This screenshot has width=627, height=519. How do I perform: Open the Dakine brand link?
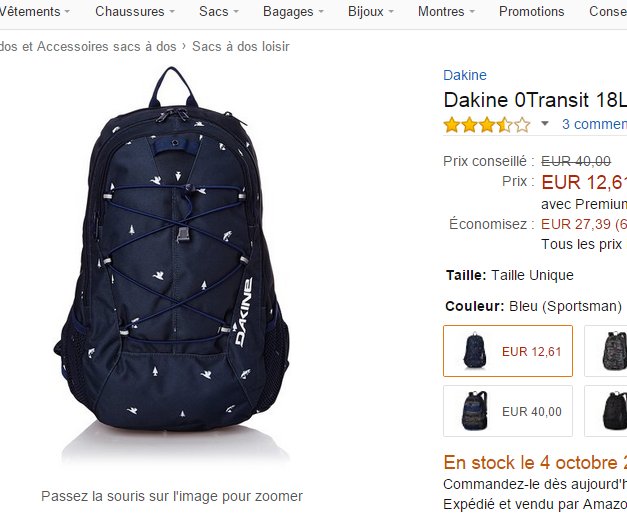coord(465,75)
